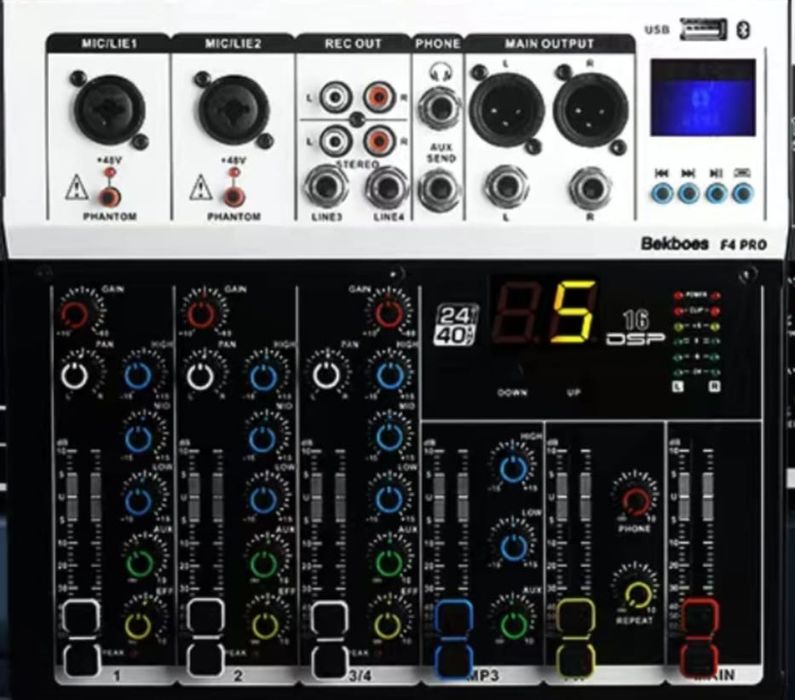Click the channel 1 blue LOW EQ knob
This screenshot has width=795, height=700.
(138, 499)
